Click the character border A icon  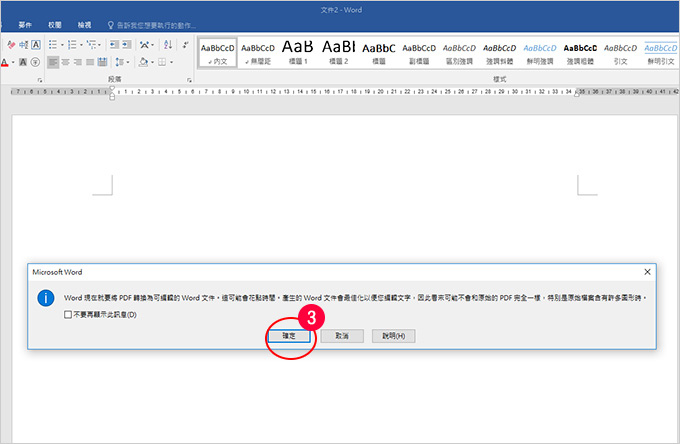tap(36, 45)
